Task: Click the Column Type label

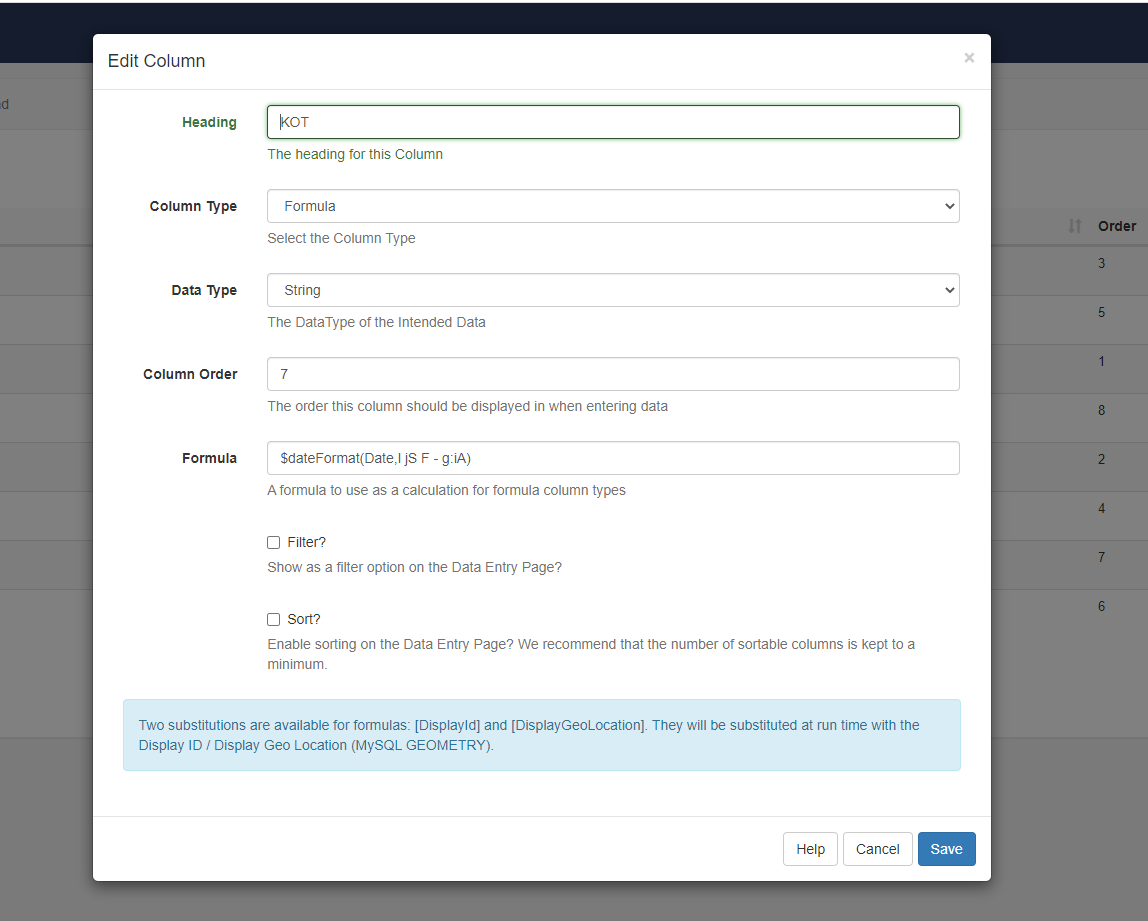Action: pos(193,206)
